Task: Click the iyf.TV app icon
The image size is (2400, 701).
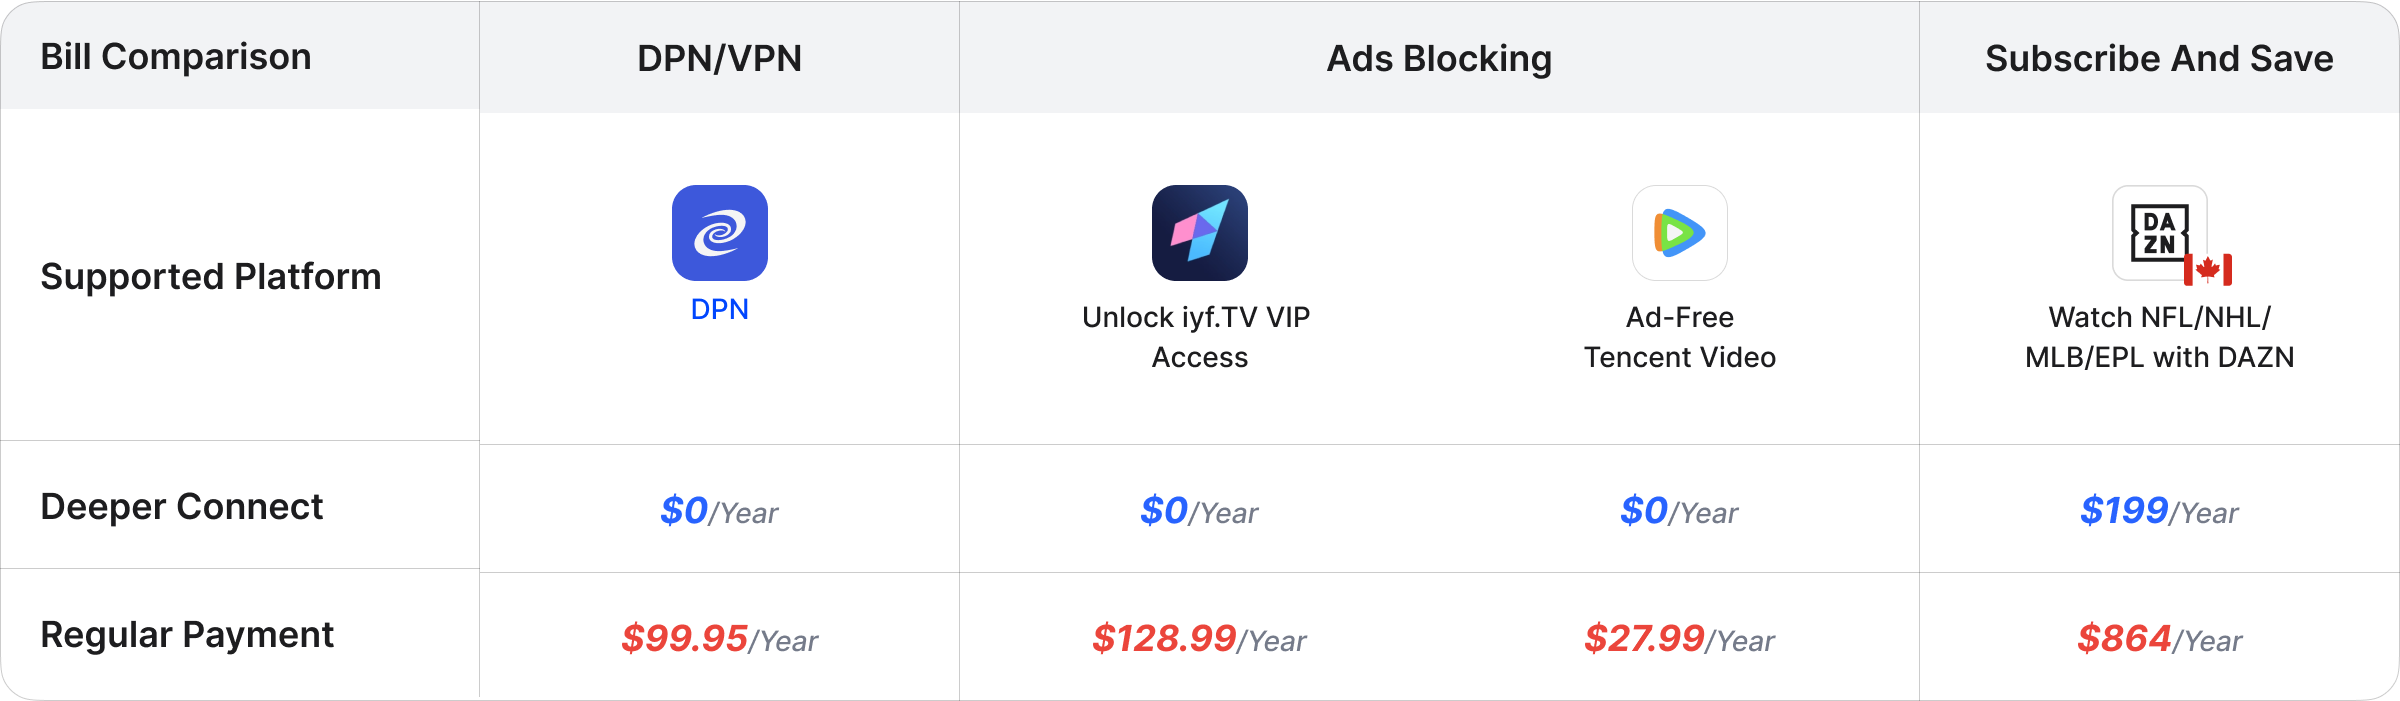Action: click(x=1200, y=233)
